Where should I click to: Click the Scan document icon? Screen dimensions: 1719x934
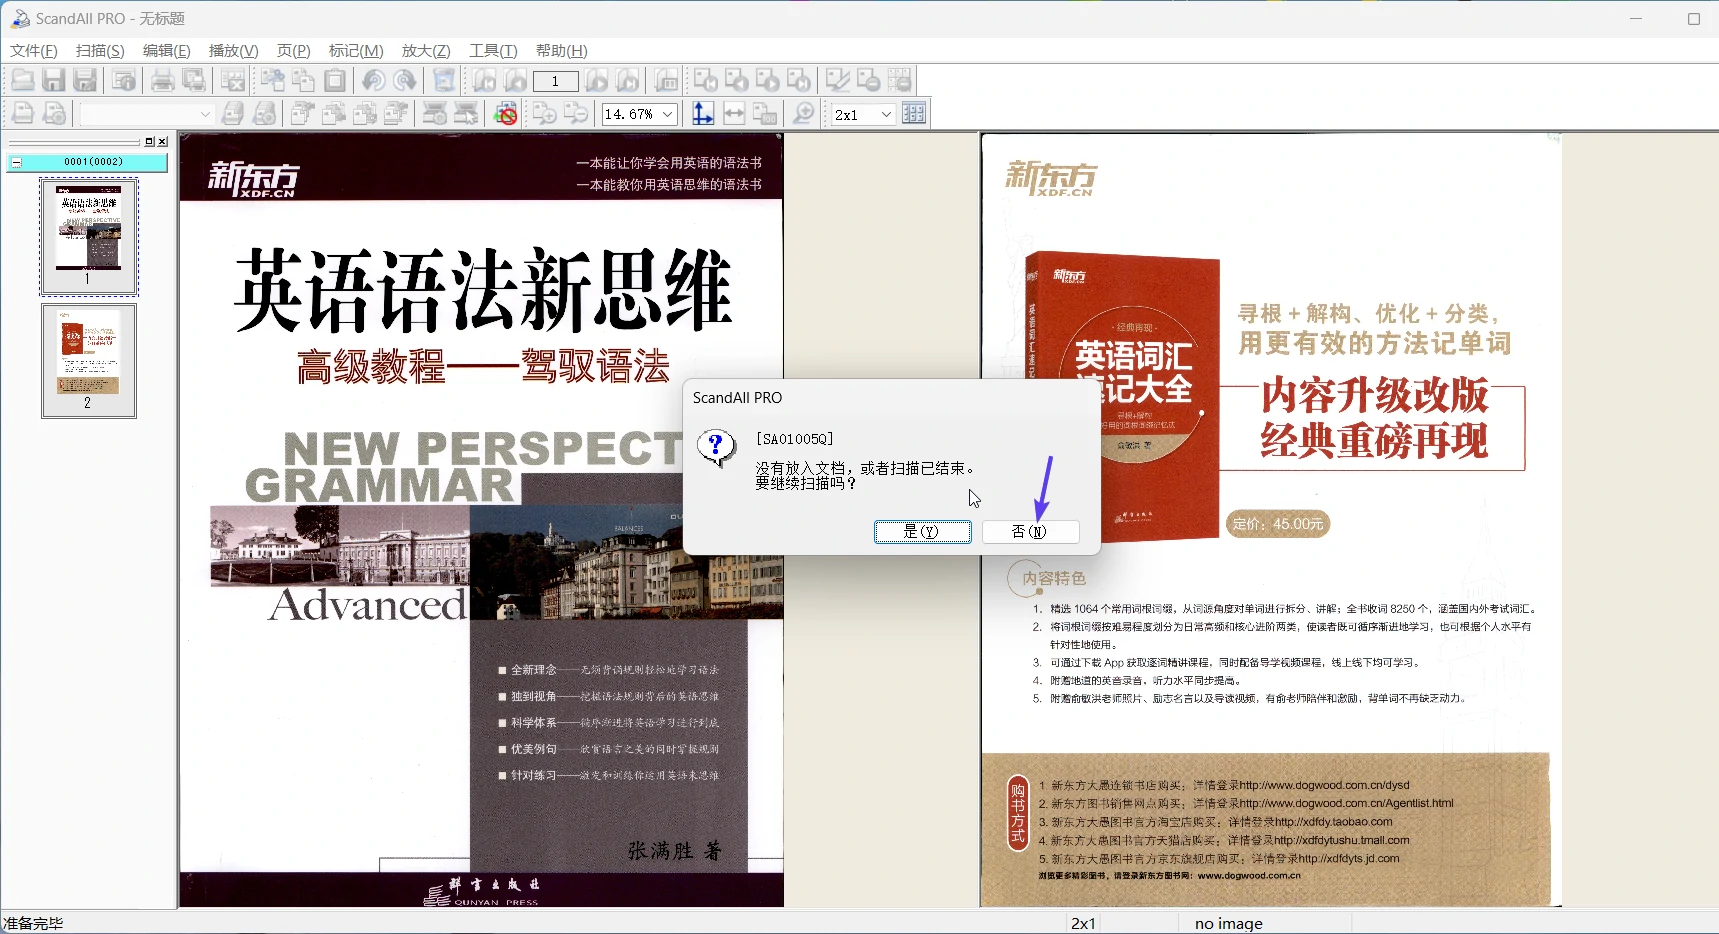tap(23, 114)
